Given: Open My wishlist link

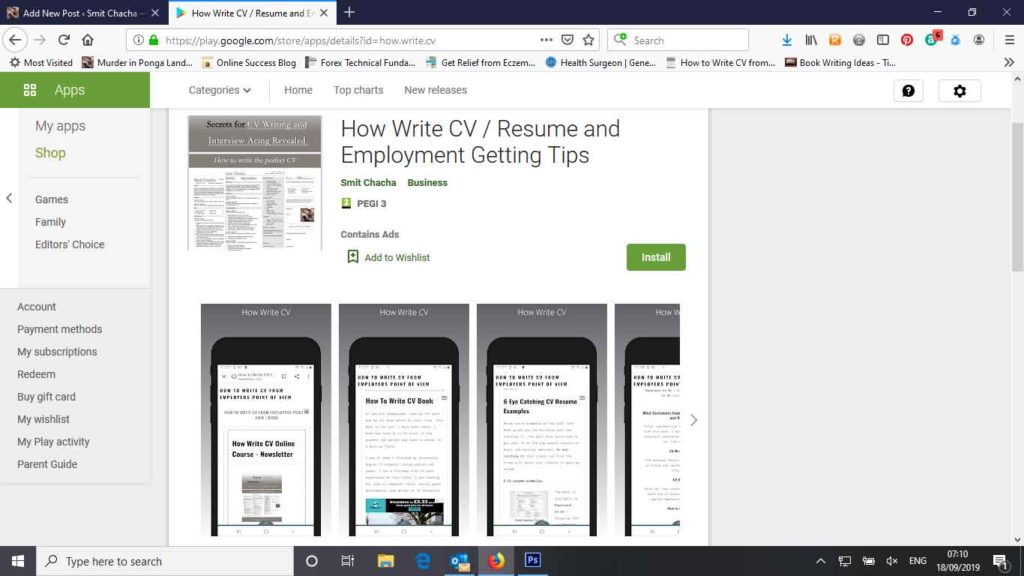Looking at the screenshot, I should click(43, 419).
